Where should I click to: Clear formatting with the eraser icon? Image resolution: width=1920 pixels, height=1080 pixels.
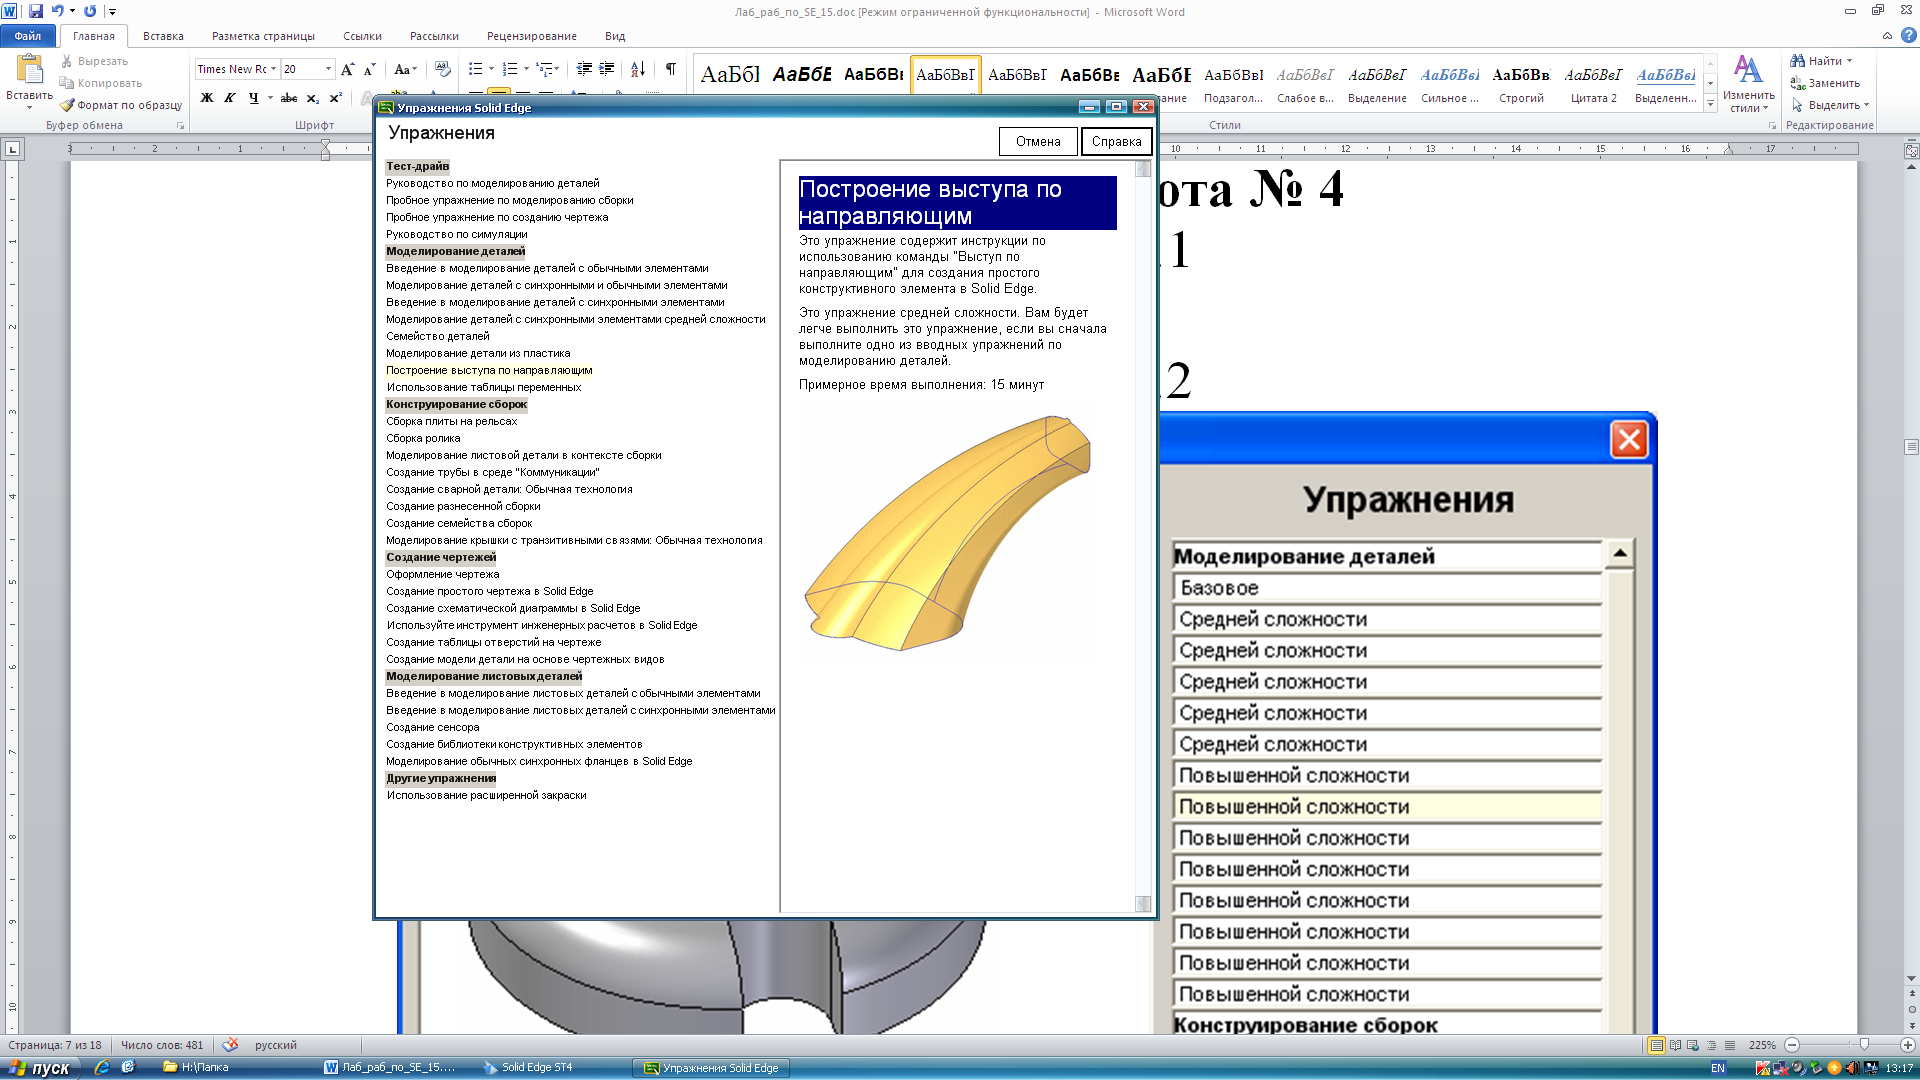tap(443, 69)
